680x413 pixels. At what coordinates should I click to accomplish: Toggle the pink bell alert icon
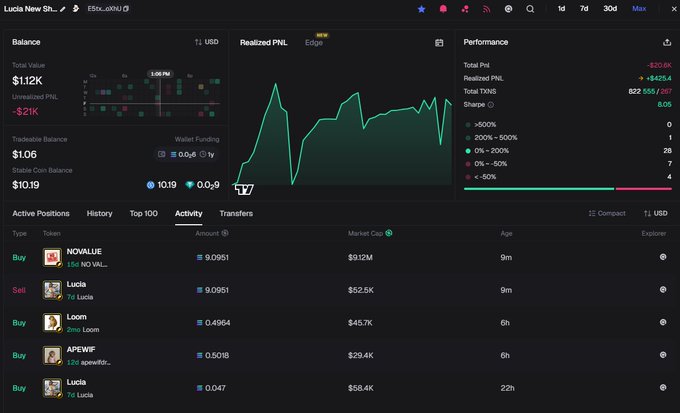click(x=443, y=9)
